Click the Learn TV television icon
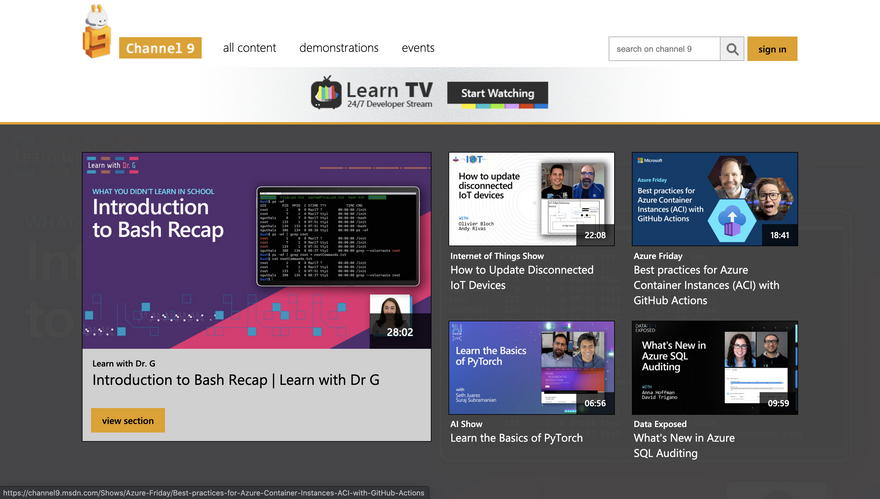 coord(326,93)
